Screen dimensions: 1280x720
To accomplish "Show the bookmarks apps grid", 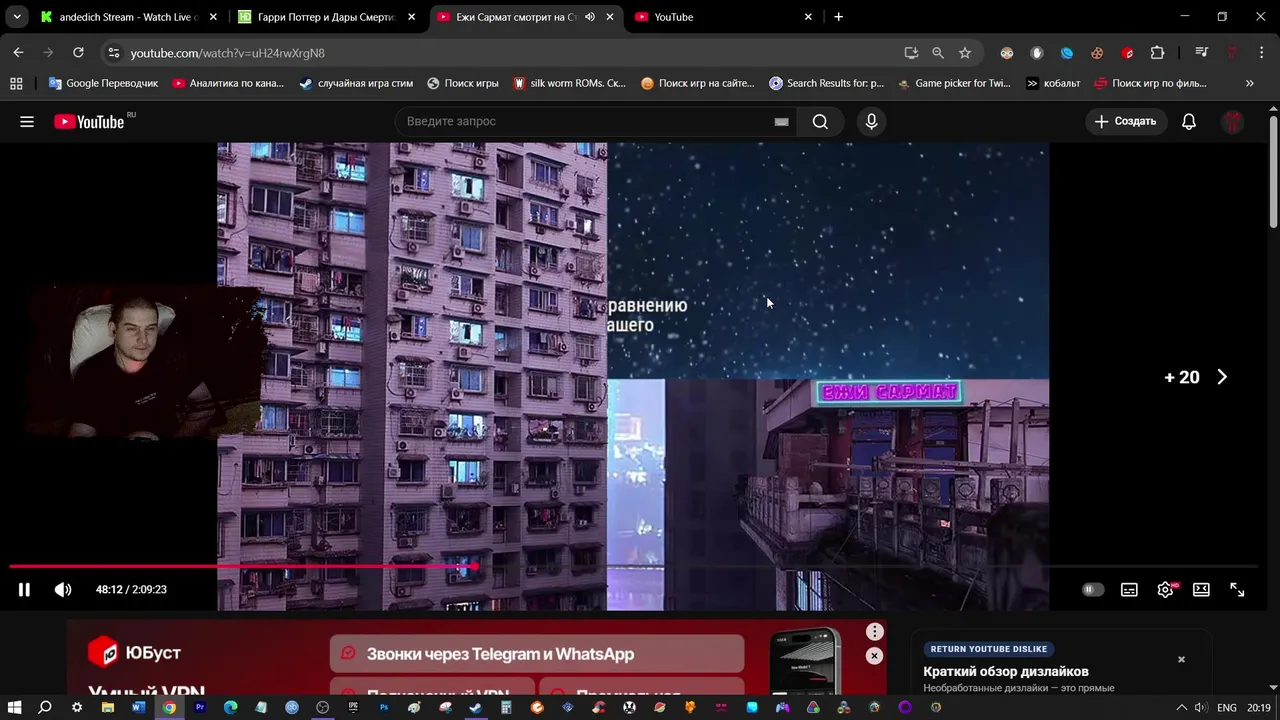I will click(15, 83).
